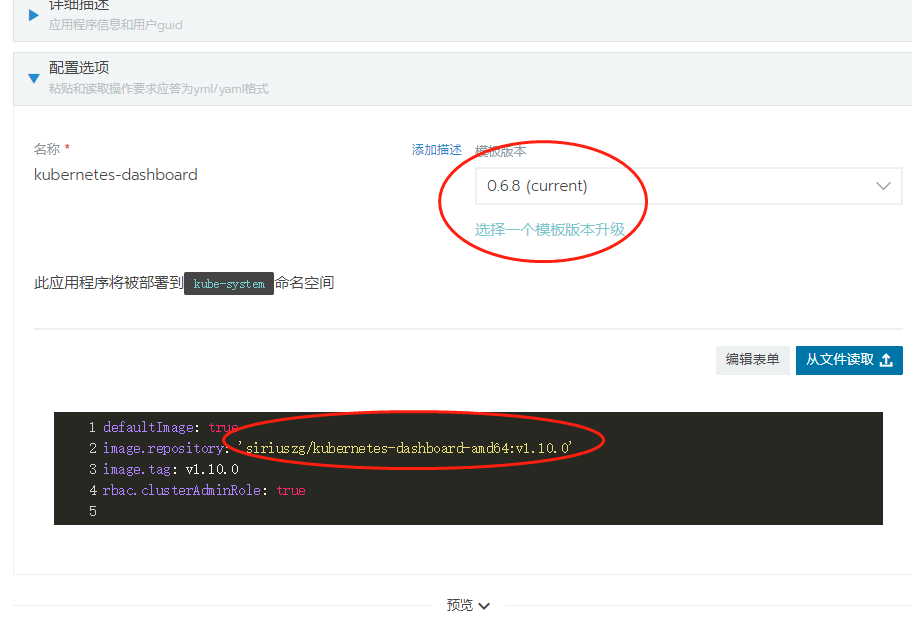Click the chevron of the template version dropdown
Image resolution: width=912 pixels, height=637 pixels.
[882, 185]
